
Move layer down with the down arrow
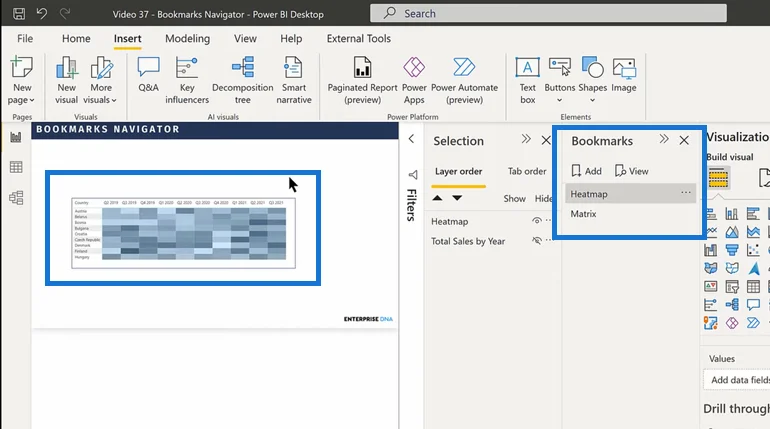tap(457, 198)
